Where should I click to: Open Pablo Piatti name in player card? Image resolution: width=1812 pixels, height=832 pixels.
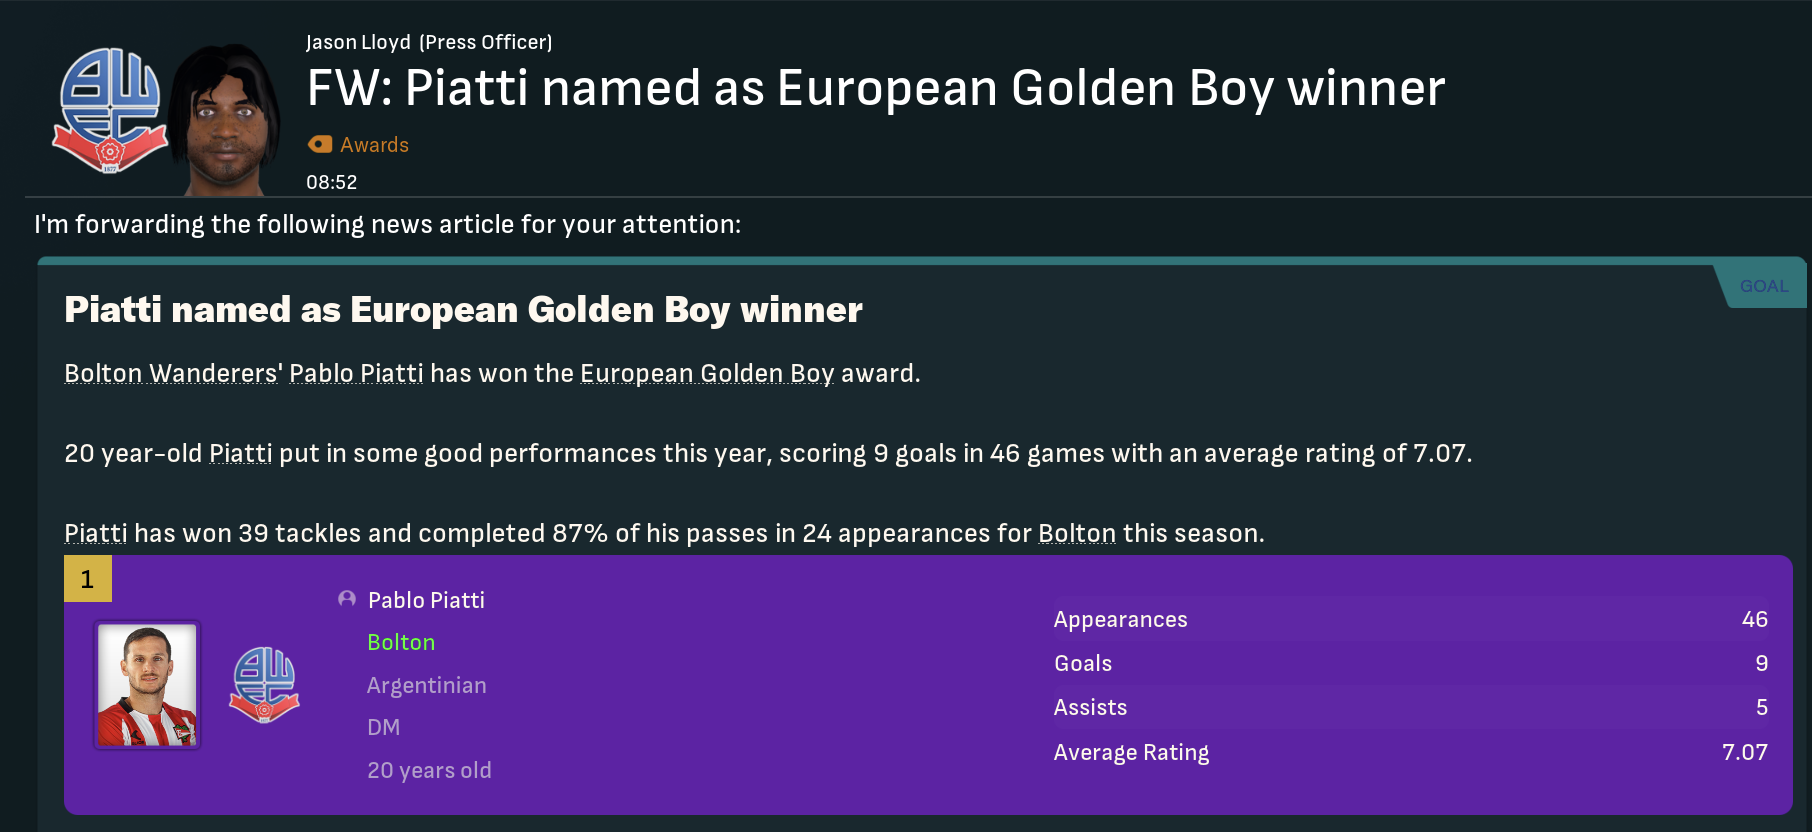pos(426,600)
